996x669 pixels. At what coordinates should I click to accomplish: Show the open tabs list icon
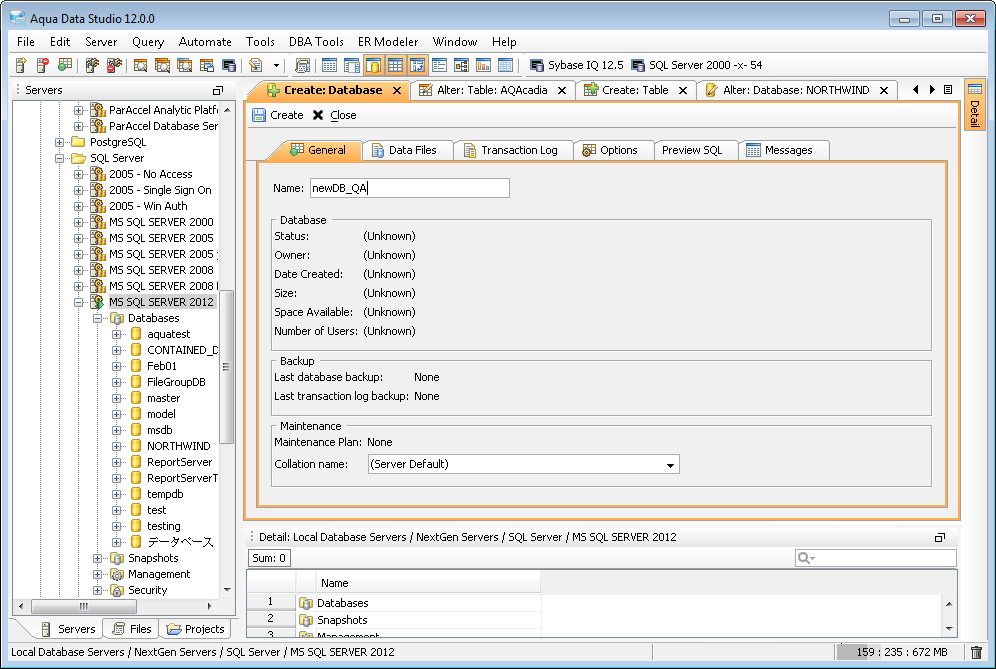pos(948,90)
